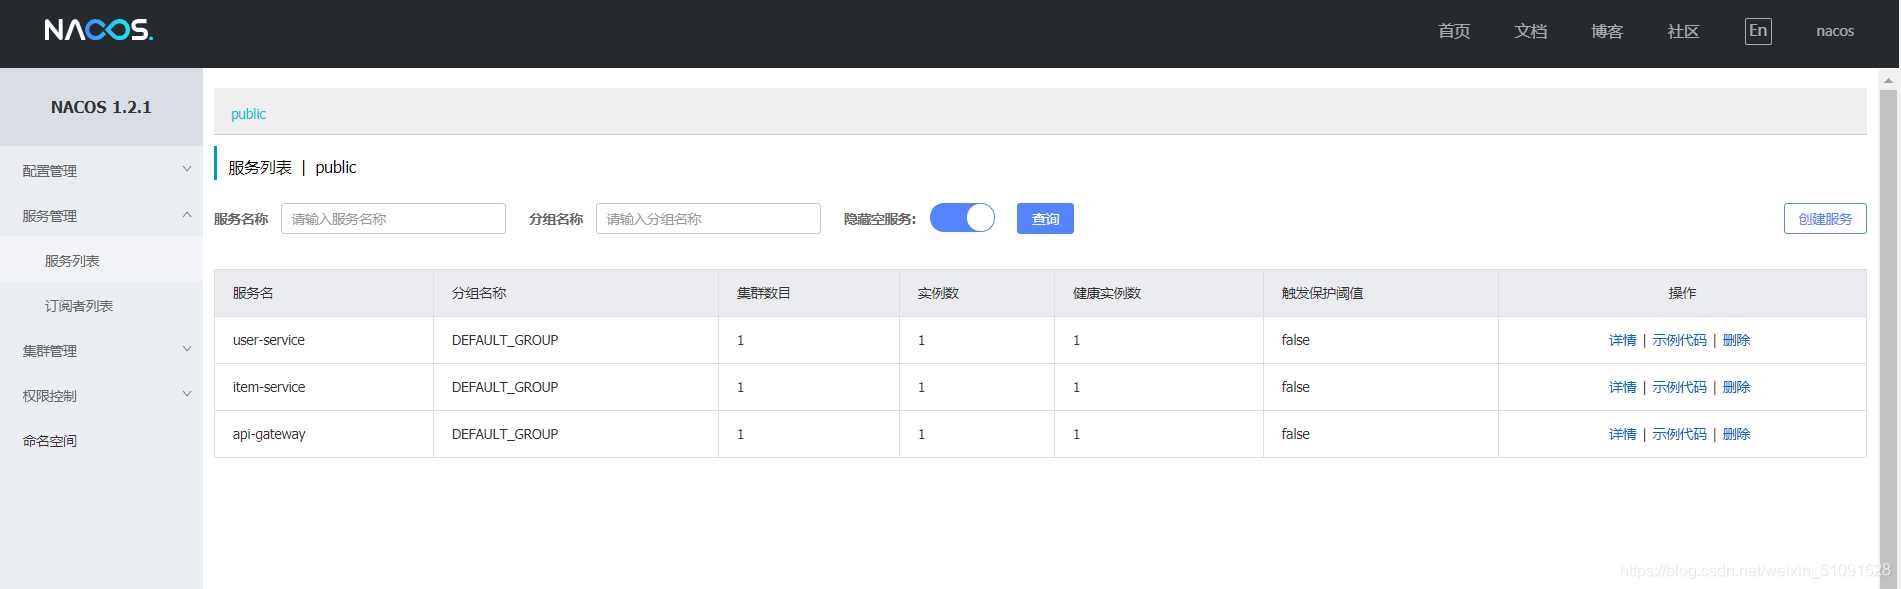Expand the 权限控制 menu chevron

click(x=187, y=395)
